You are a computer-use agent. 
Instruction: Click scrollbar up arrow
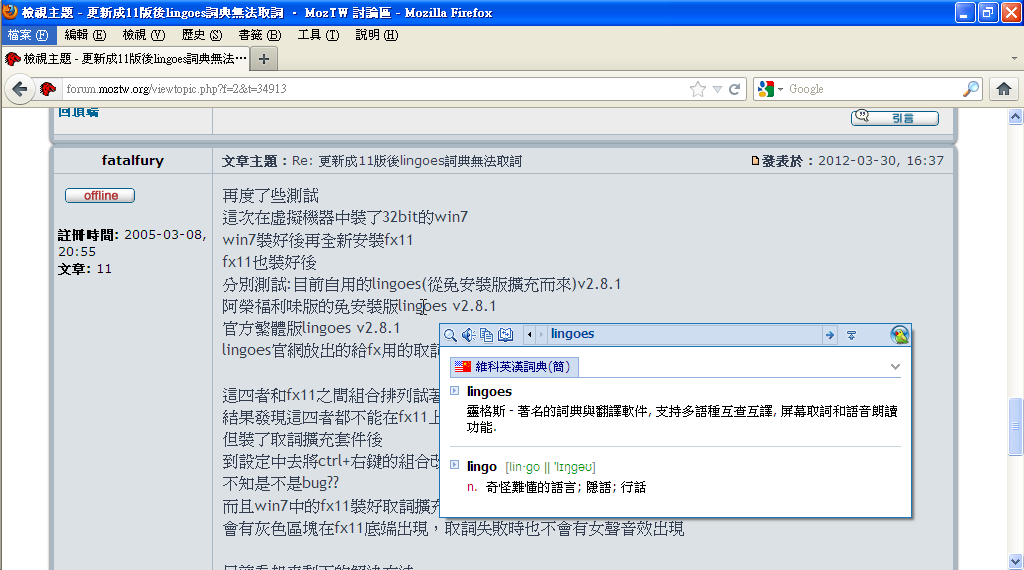[1015, 117]
